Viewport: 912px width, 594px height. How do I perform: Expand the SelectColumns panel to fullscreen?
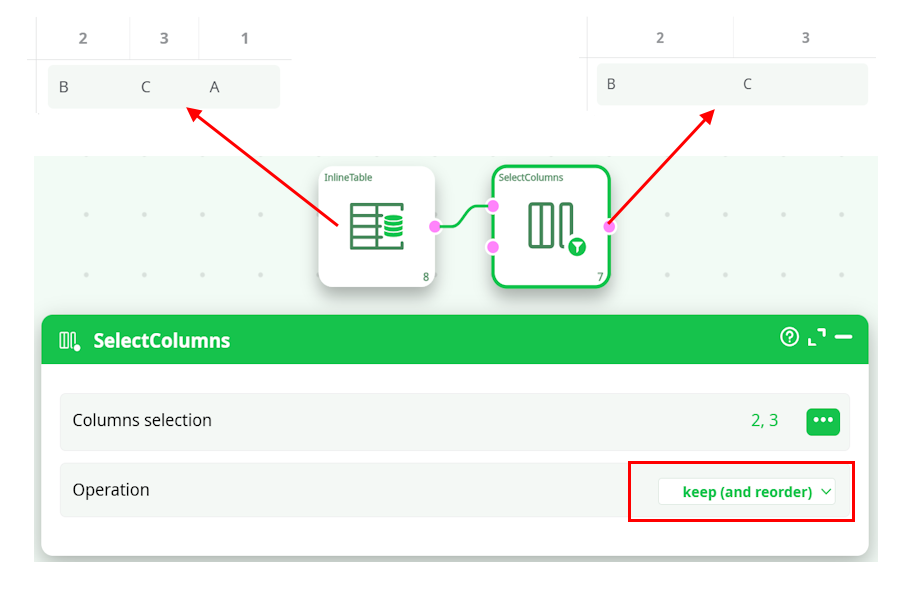815,339
